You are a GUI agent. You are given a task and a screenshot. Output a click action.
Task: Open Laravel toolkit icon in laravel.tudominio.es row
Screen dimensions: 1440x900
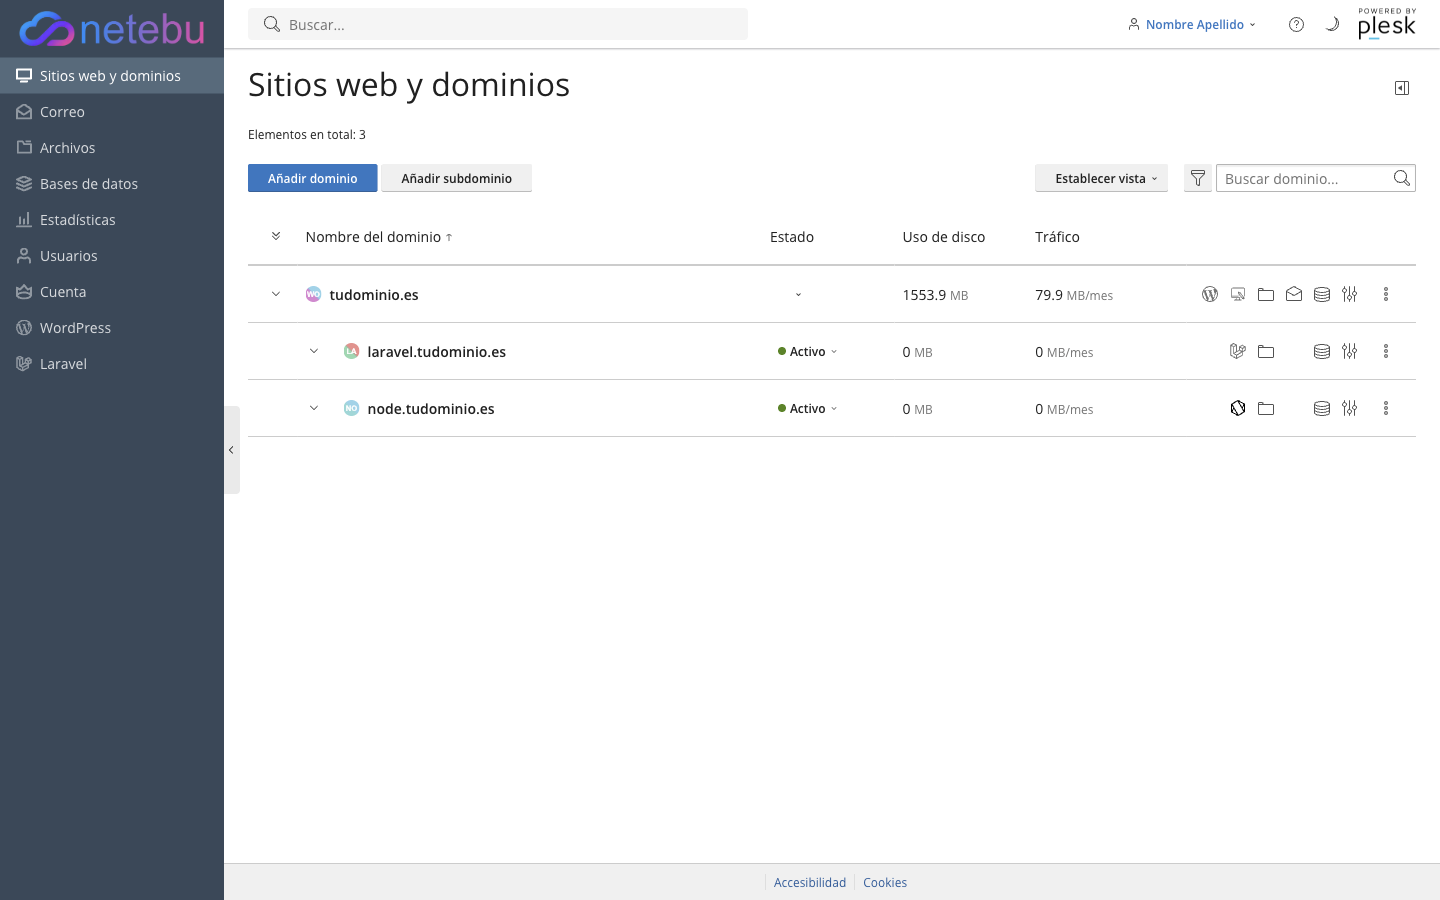[1238, 351]
